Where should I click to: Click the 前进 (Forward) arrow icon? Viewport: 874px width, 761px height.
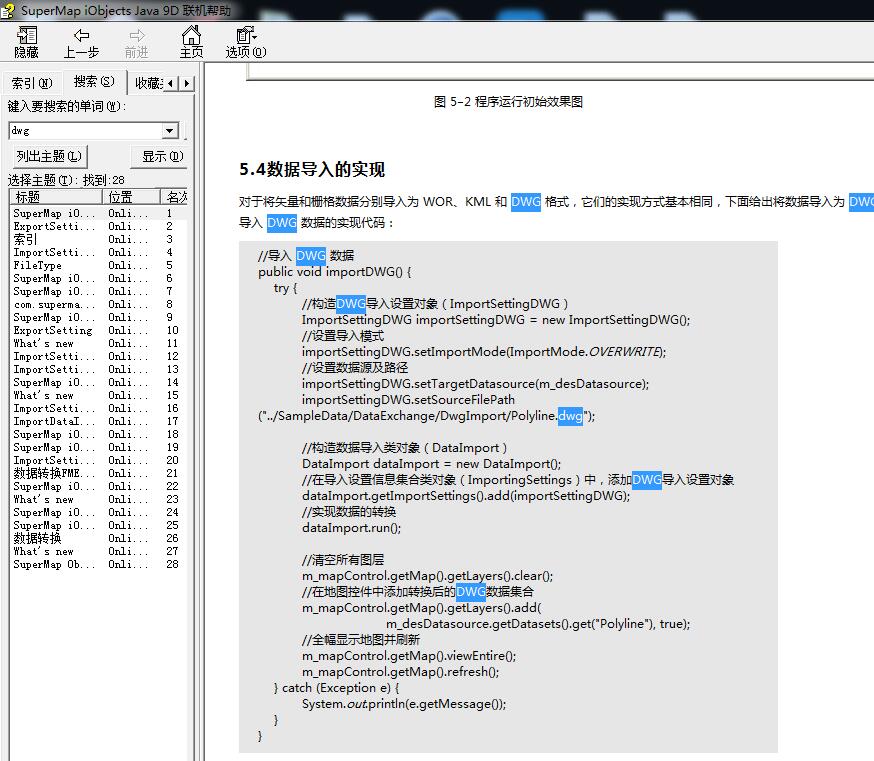[x=136, y=36]
